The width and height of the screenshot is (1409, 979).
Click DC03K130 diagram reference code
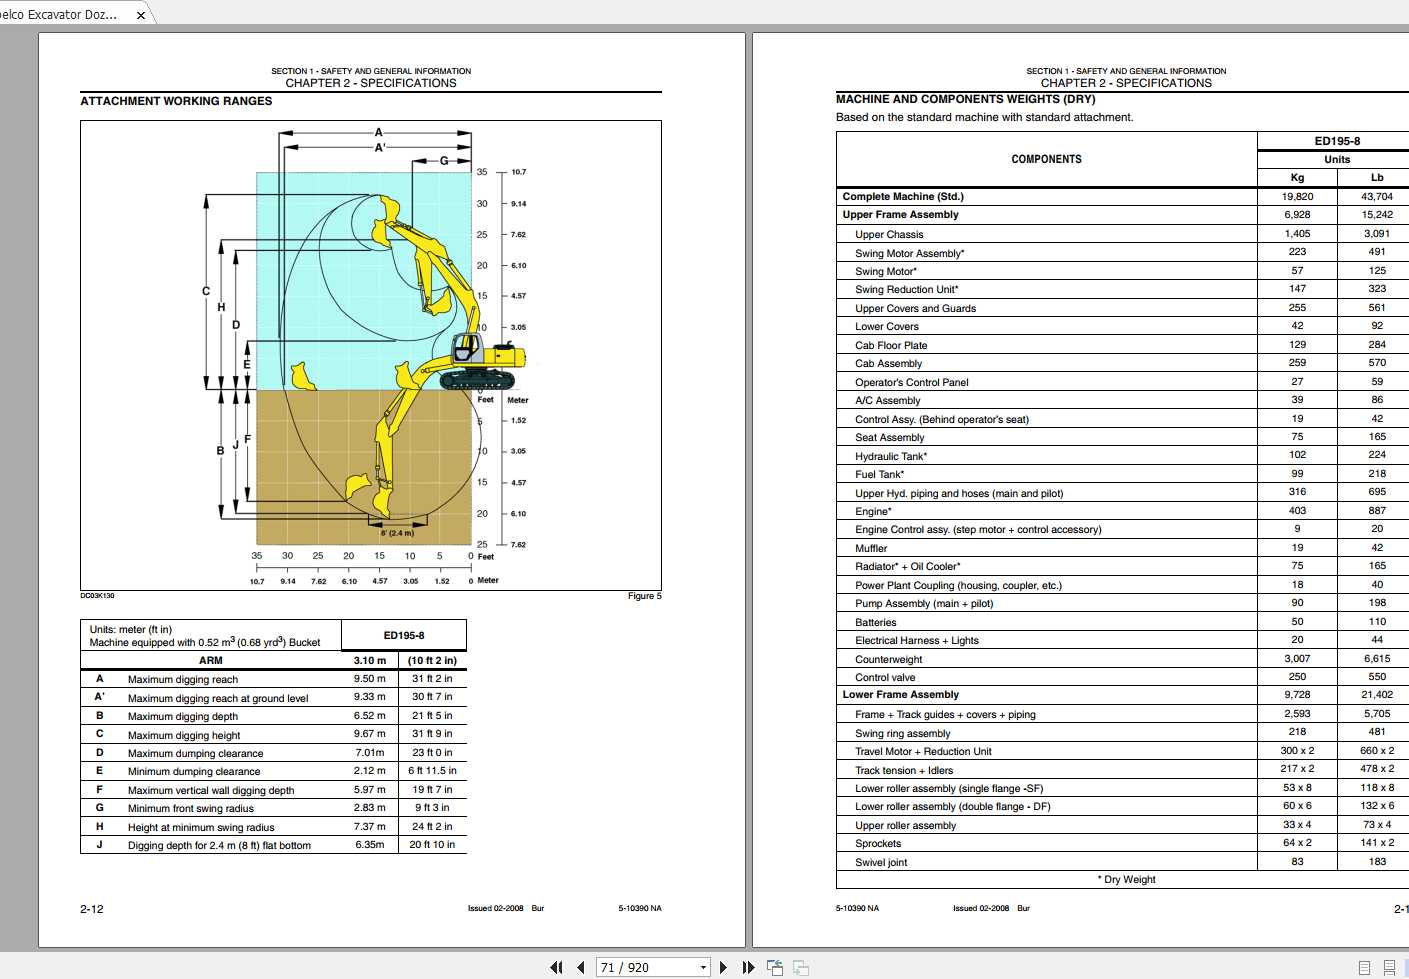(x=97, y=596)
